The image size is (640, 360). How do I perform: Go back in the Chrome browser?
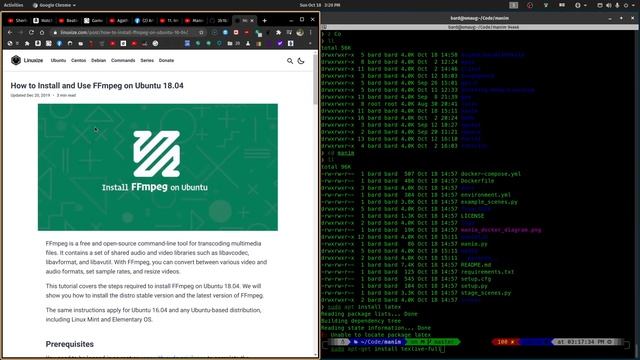click(x=10, y=32)
